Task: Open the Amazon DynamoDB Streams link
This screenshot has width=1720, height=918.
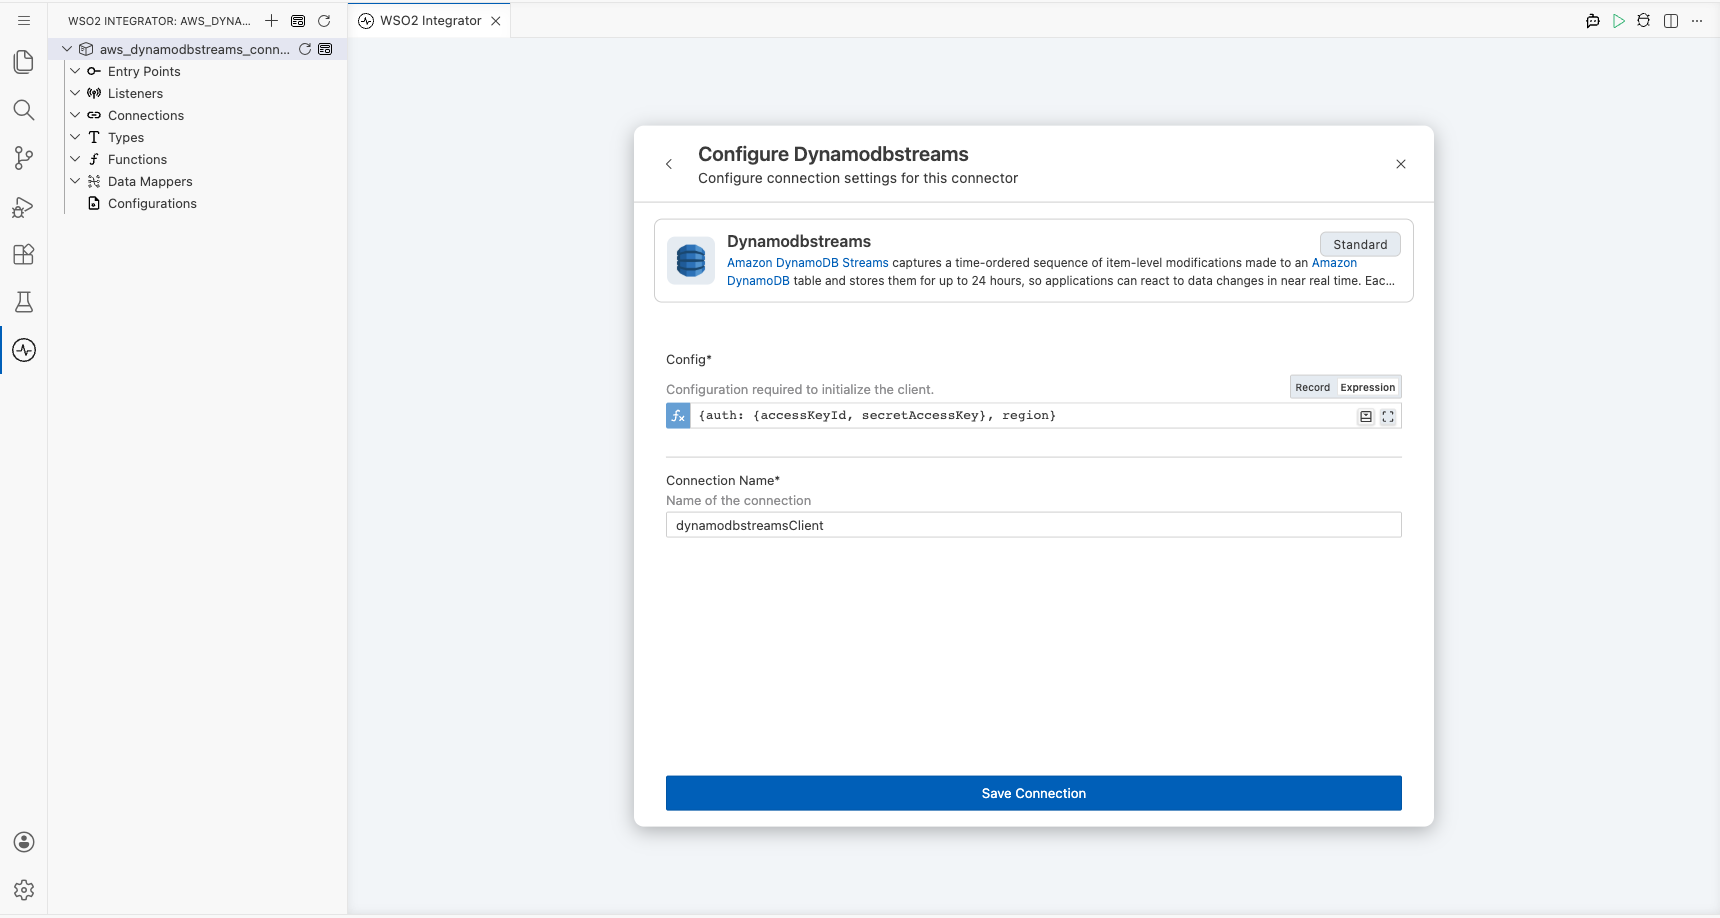Action: click(x=807, y=263)
